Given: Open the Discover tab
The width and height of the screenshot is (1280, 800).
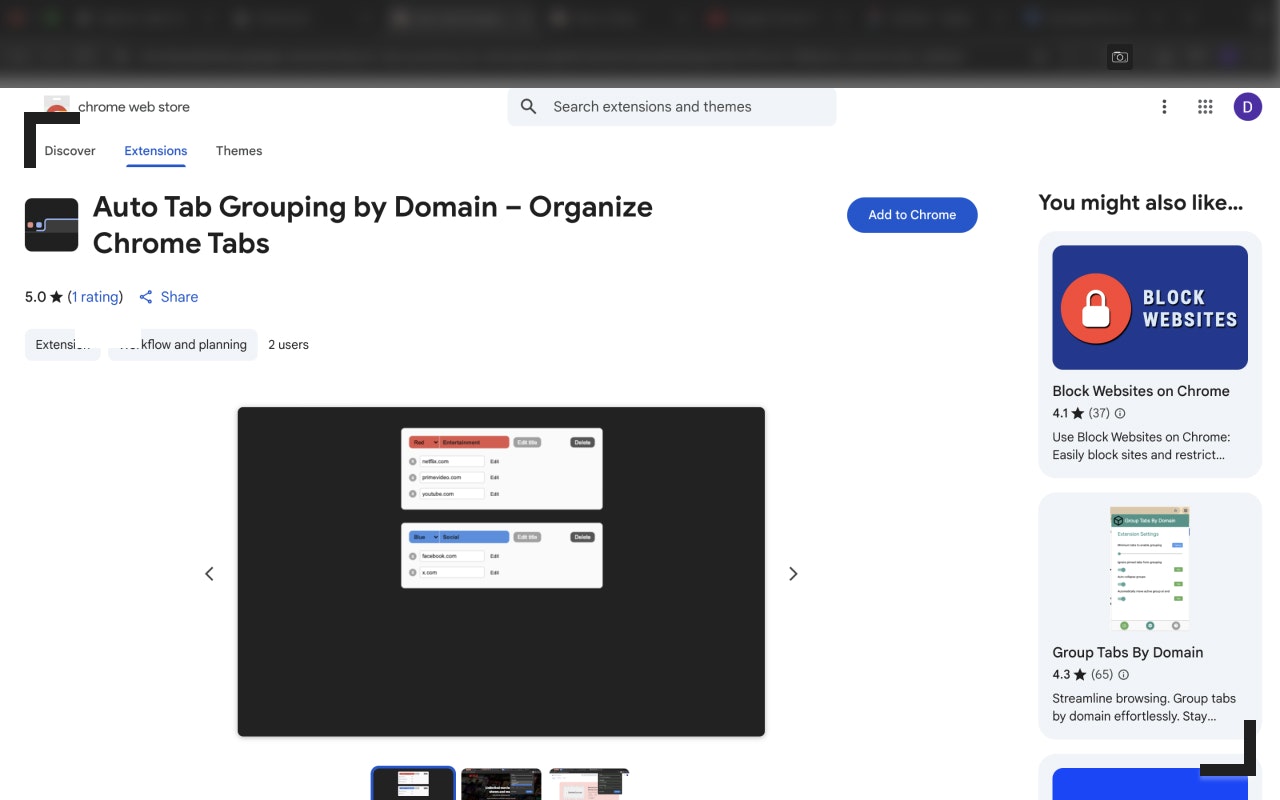Looking at the screenshot, I should pyautogui.click(x=70, y=151).
